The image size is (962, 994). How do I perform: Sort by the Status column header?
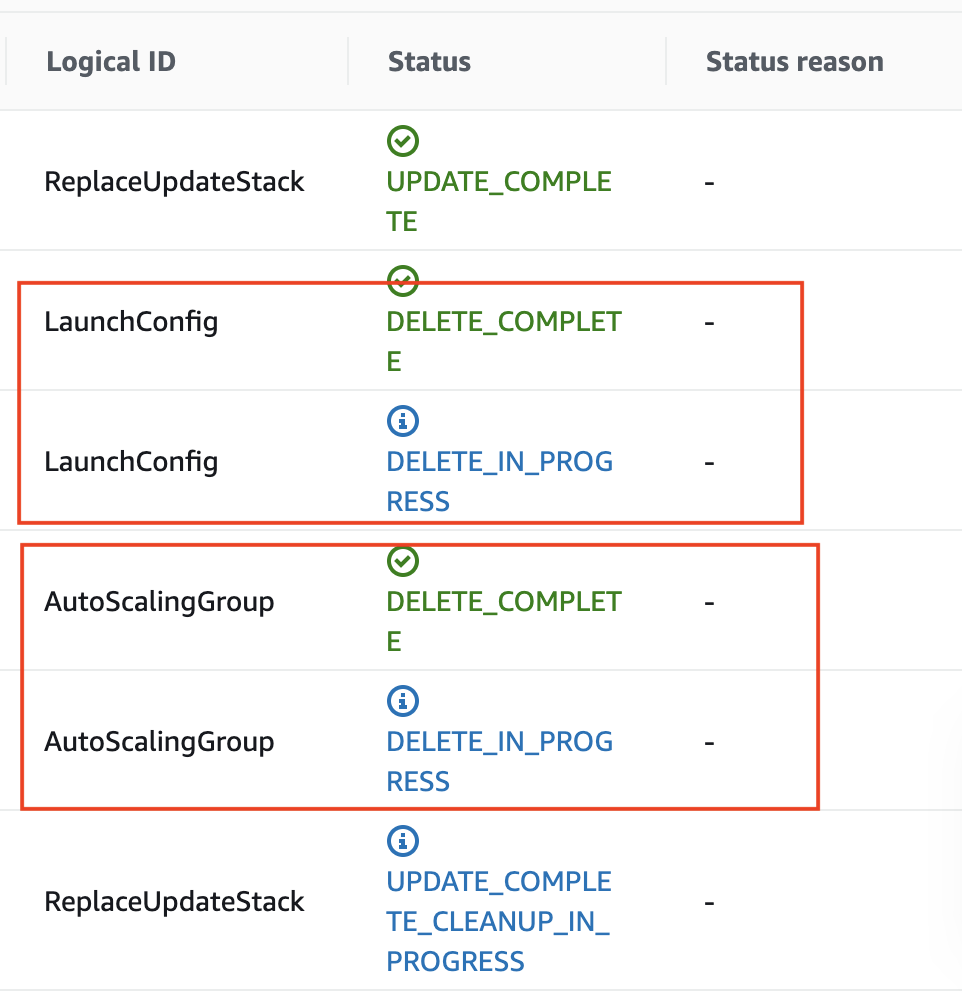(429, 61)
